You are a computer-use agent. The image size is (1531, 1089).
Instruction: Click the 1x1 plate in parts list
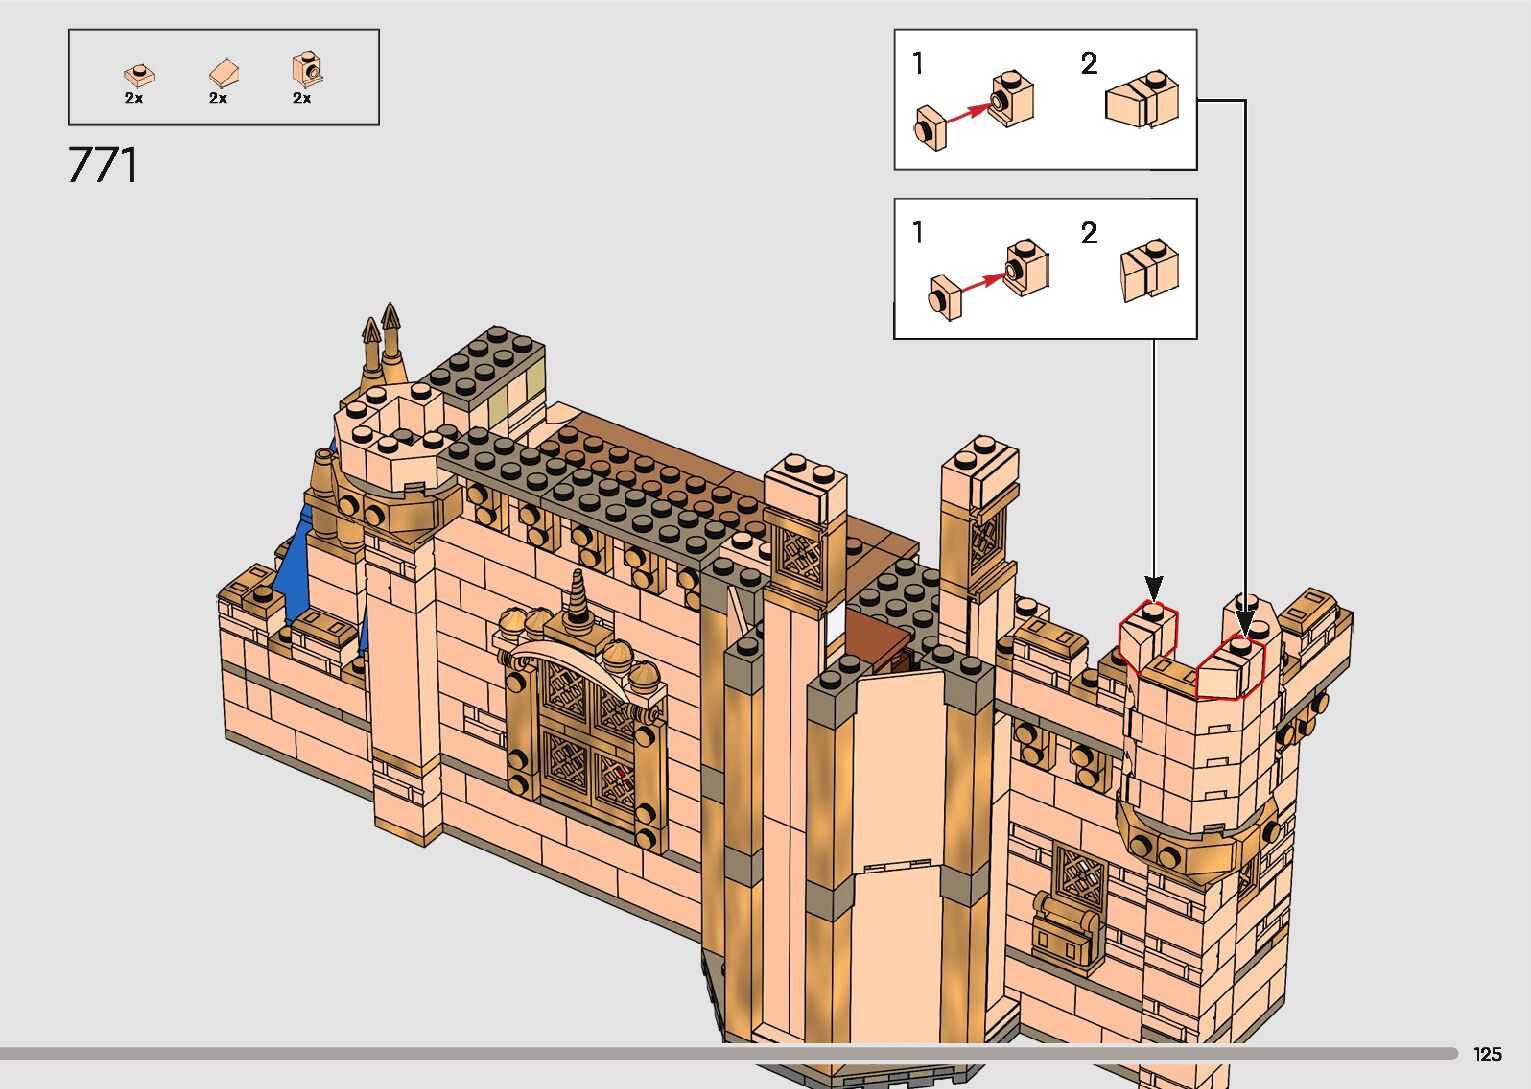pos(139,75)
